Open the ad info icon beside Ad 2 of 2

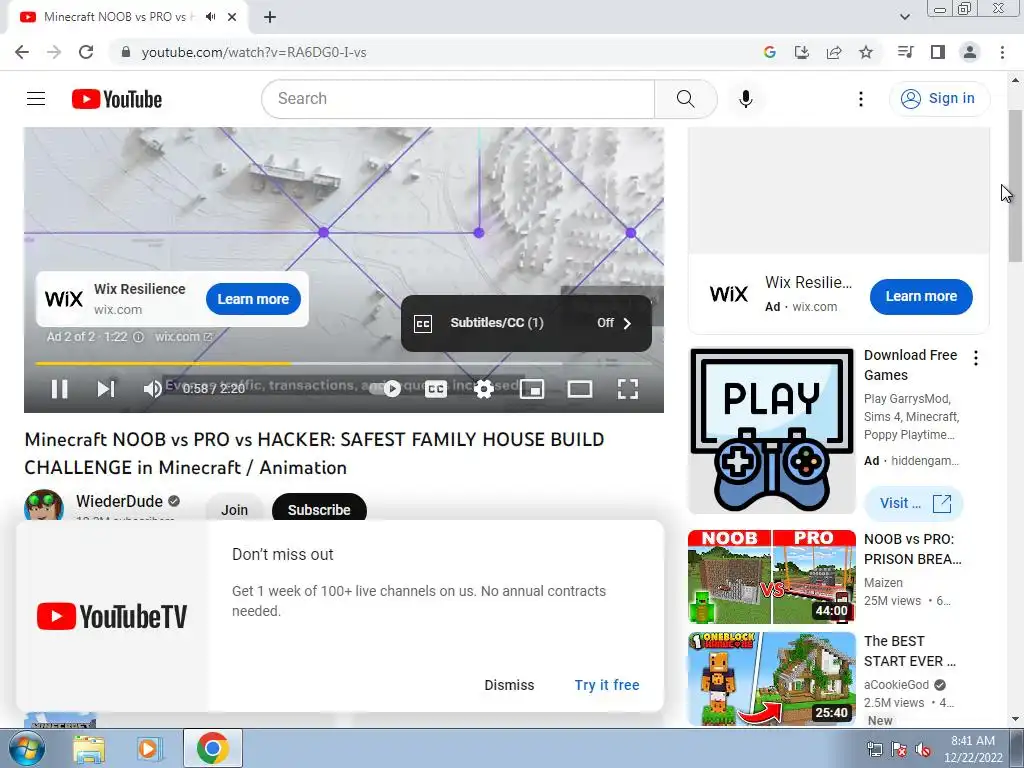click(138, 337)
